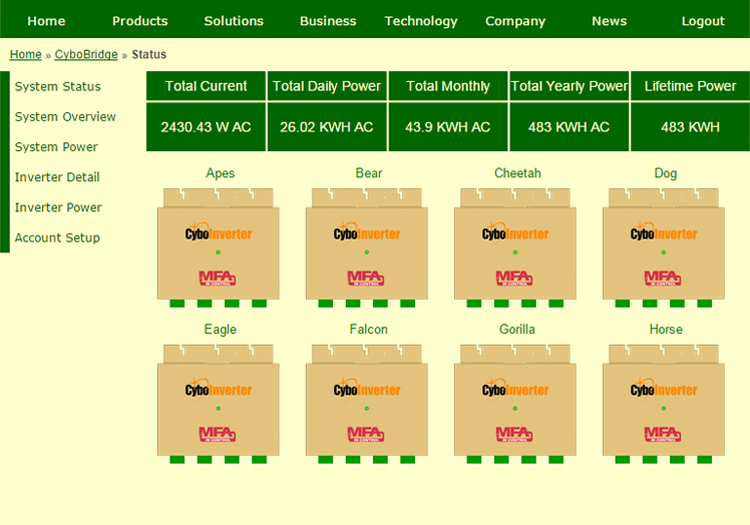
Task: Open the Gorilla inverter image
Action: (515, 404)
